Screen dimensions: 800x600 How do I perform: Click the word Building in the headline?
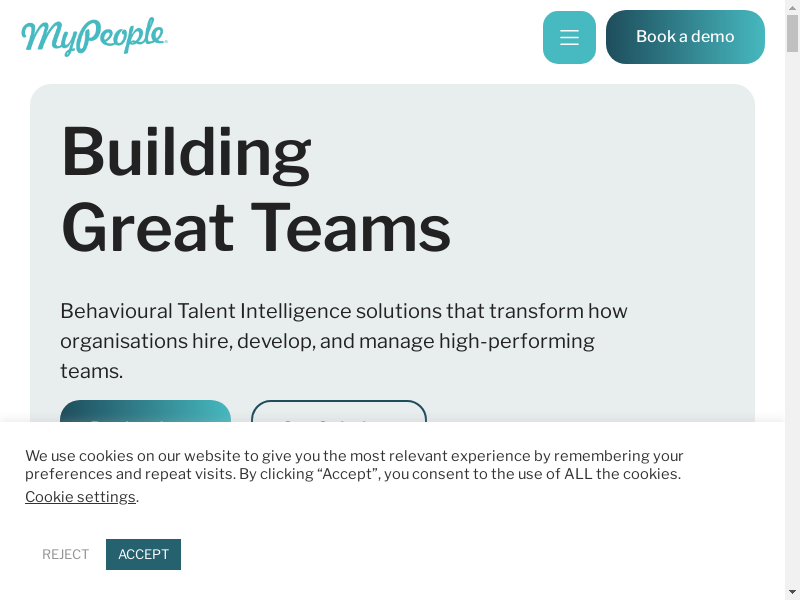(186, 152)
